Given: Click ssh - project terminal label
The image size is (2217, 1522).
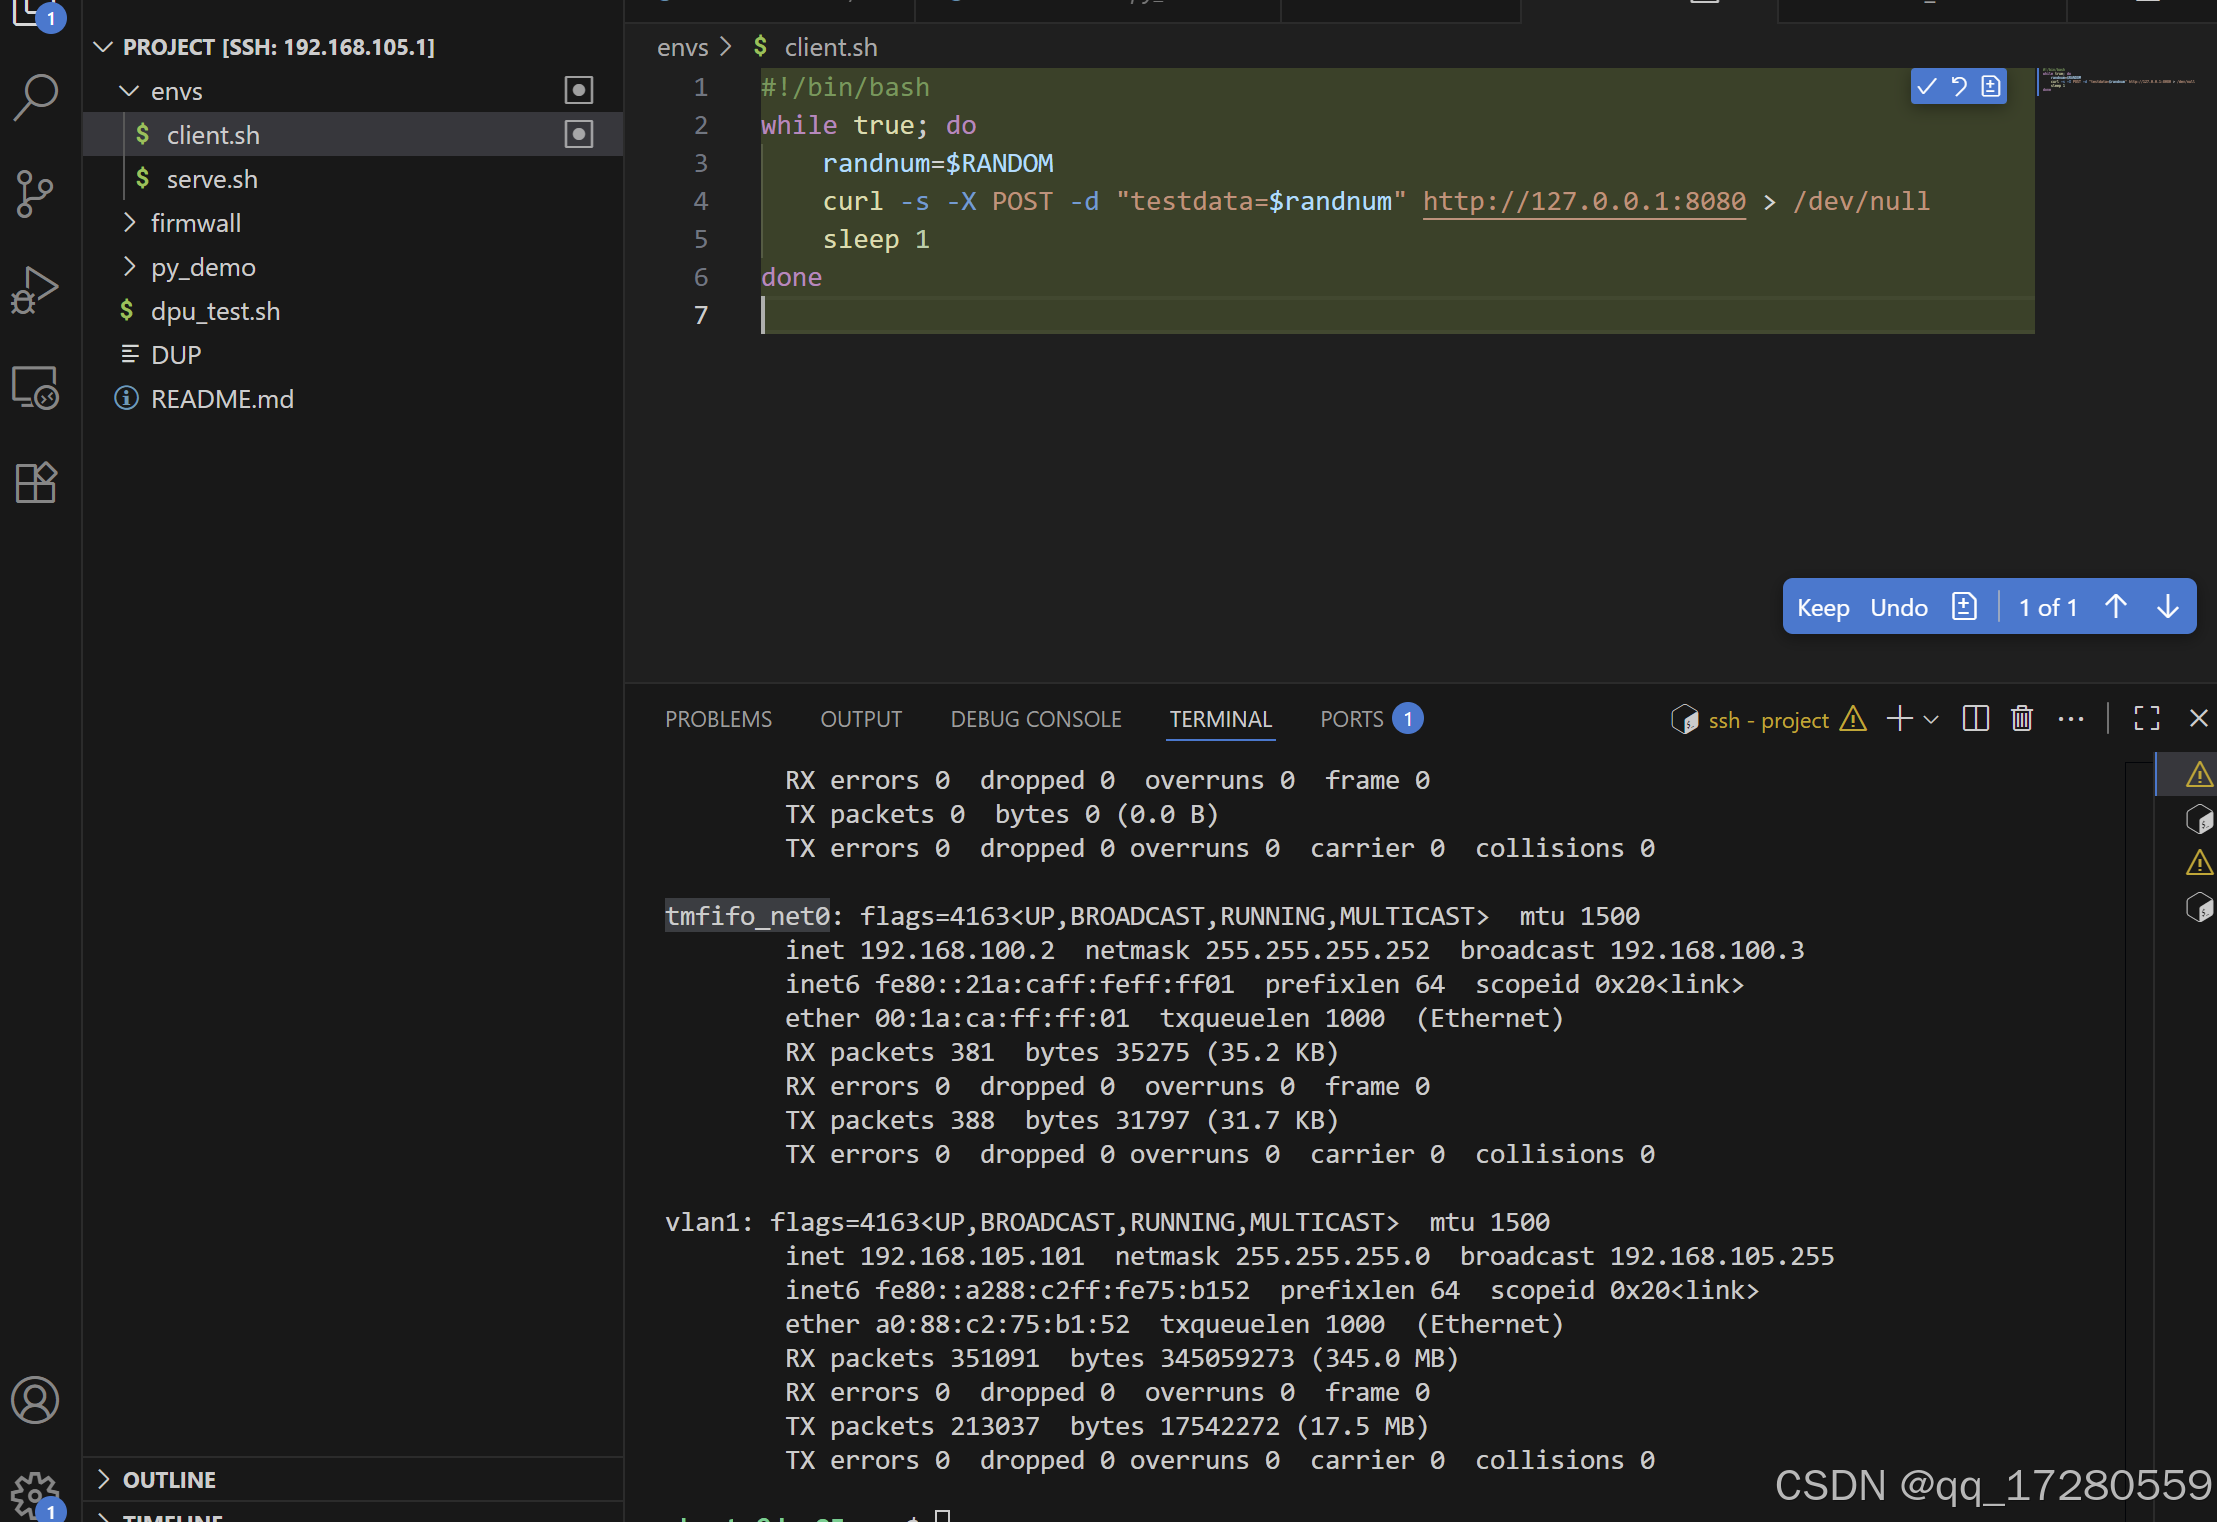Looking at the screenshot, I should click(1768, 720).
